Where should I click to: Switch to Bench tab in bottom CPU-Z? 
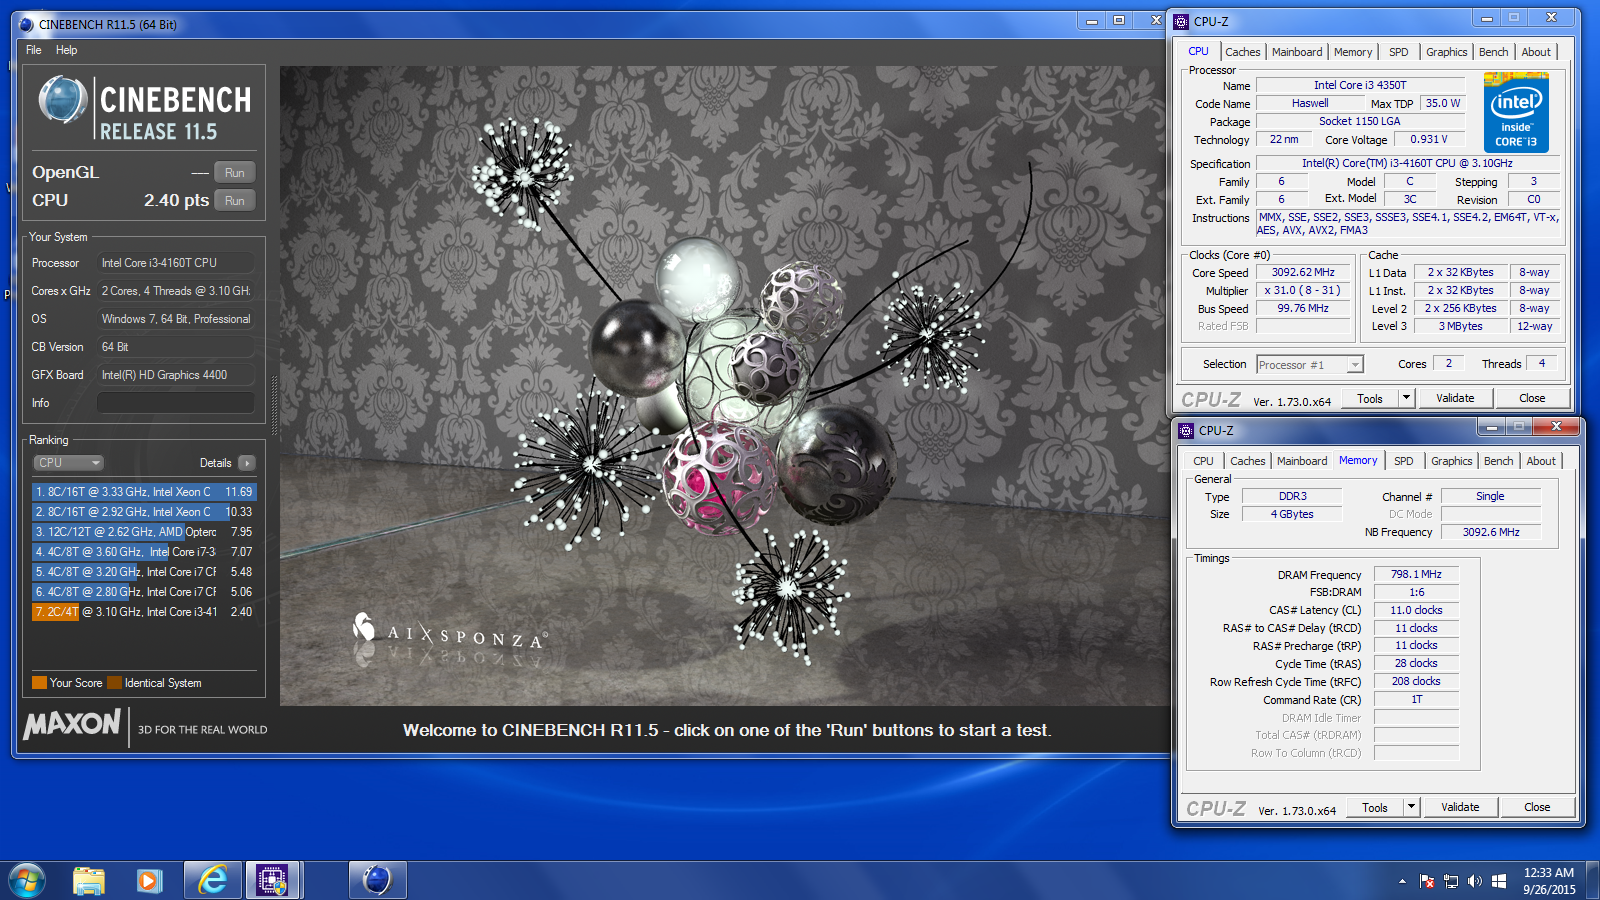[1499, 461]
